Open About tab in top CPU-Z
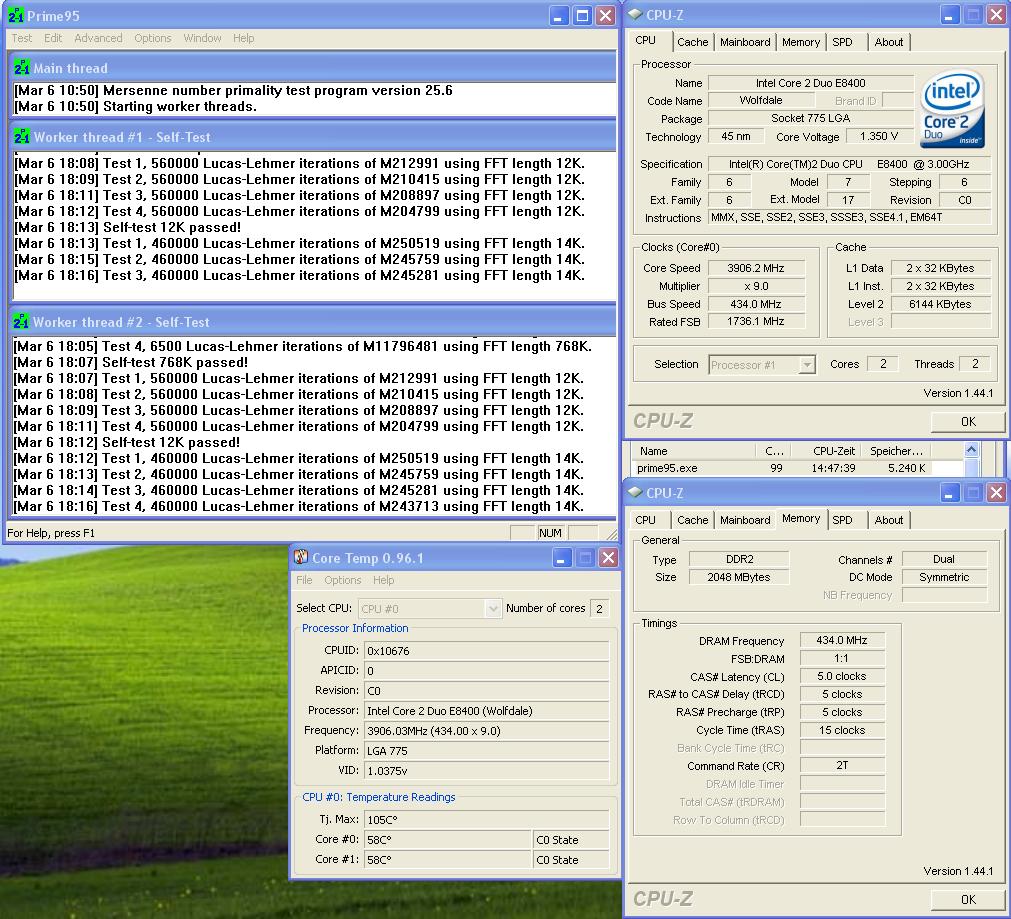1011x919 pixels. pyautogui.click(x=888, y=42)
